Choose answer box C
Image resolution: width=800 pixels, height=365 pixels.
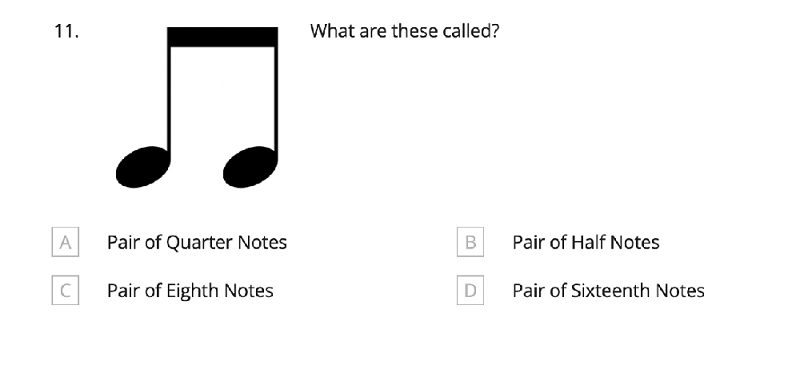coord(65,290)
